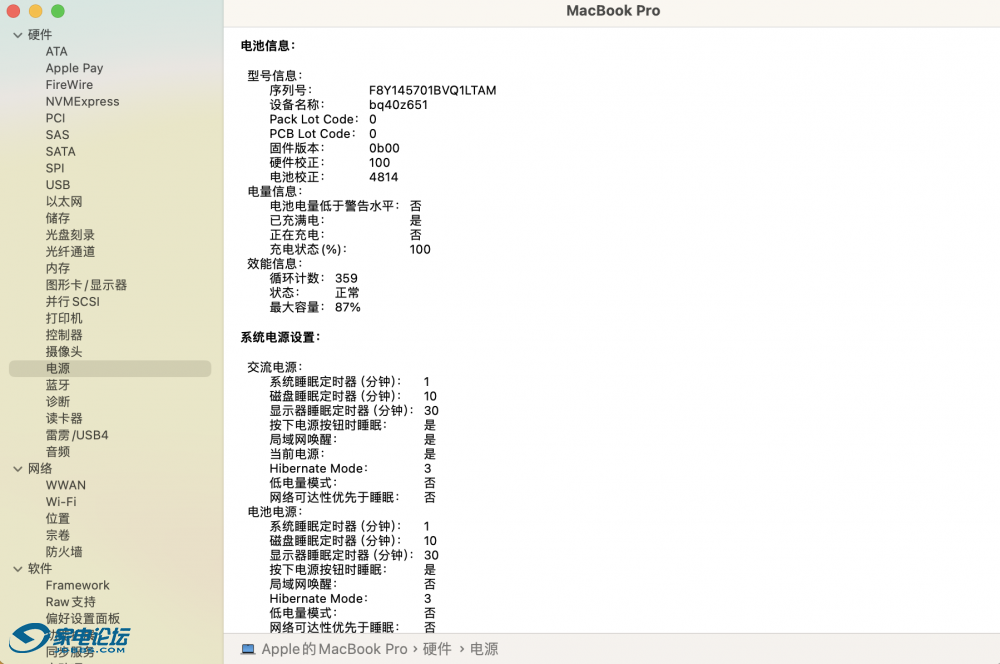This screenshot has height=664, width=1000.
Task: Click the laptop icon in path bar
Action: [248, 649]
